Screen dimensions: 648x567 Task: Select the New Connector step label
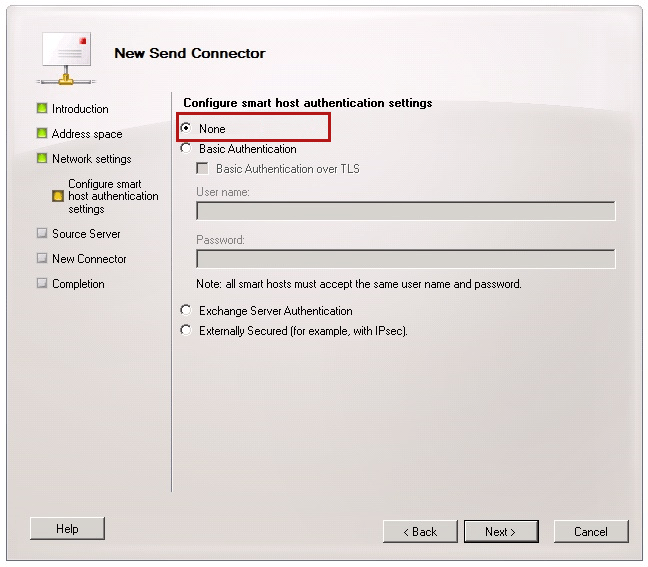click(89, 259)
